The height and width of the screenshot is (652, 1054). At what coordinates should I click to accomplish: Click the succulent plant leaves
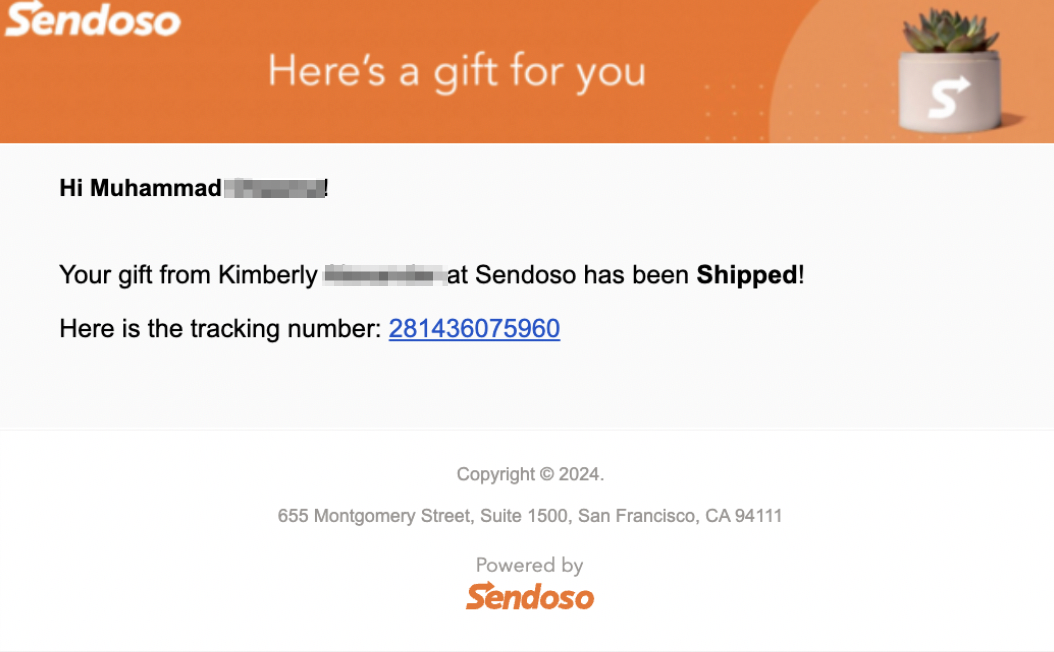pos(949,31)
